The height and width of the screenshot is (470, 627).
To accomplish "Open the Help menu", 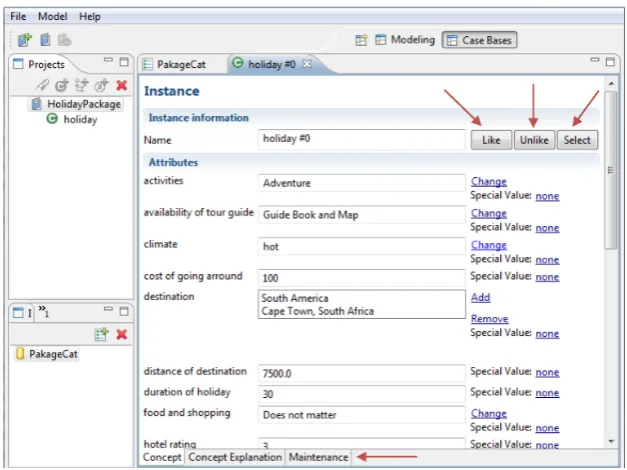I will pos(90,16).
